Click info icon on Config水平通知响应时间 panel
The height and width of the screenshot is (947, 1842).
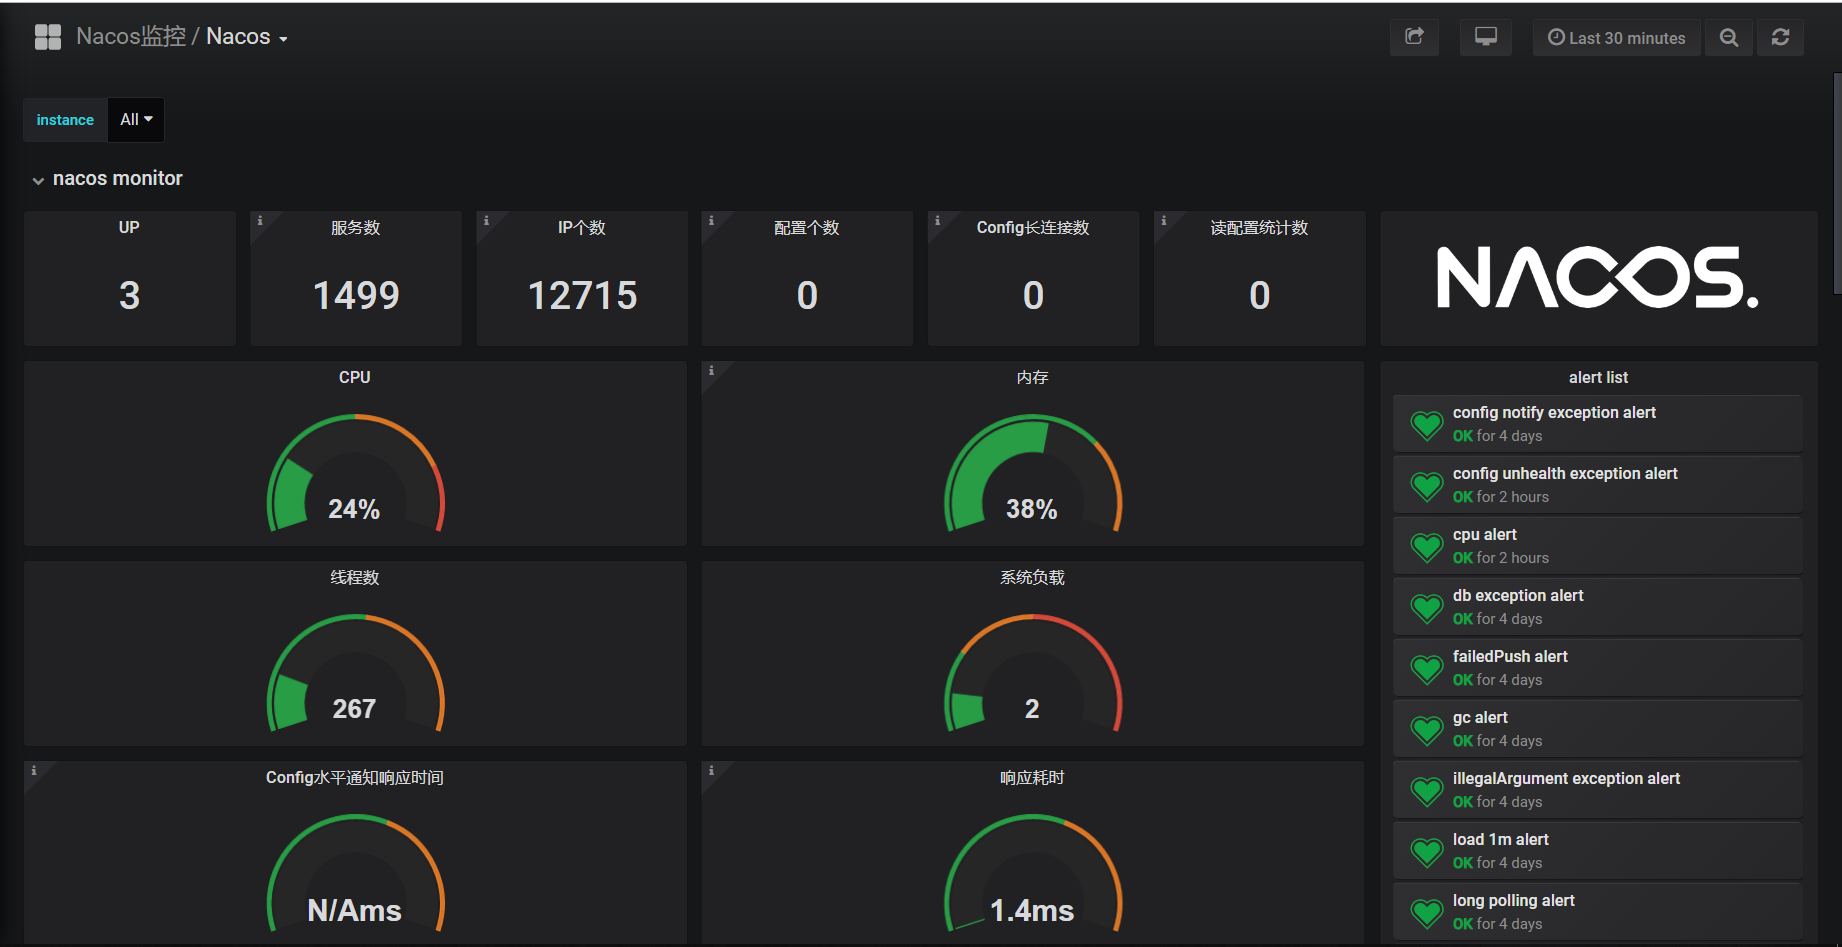pos(33,770)
